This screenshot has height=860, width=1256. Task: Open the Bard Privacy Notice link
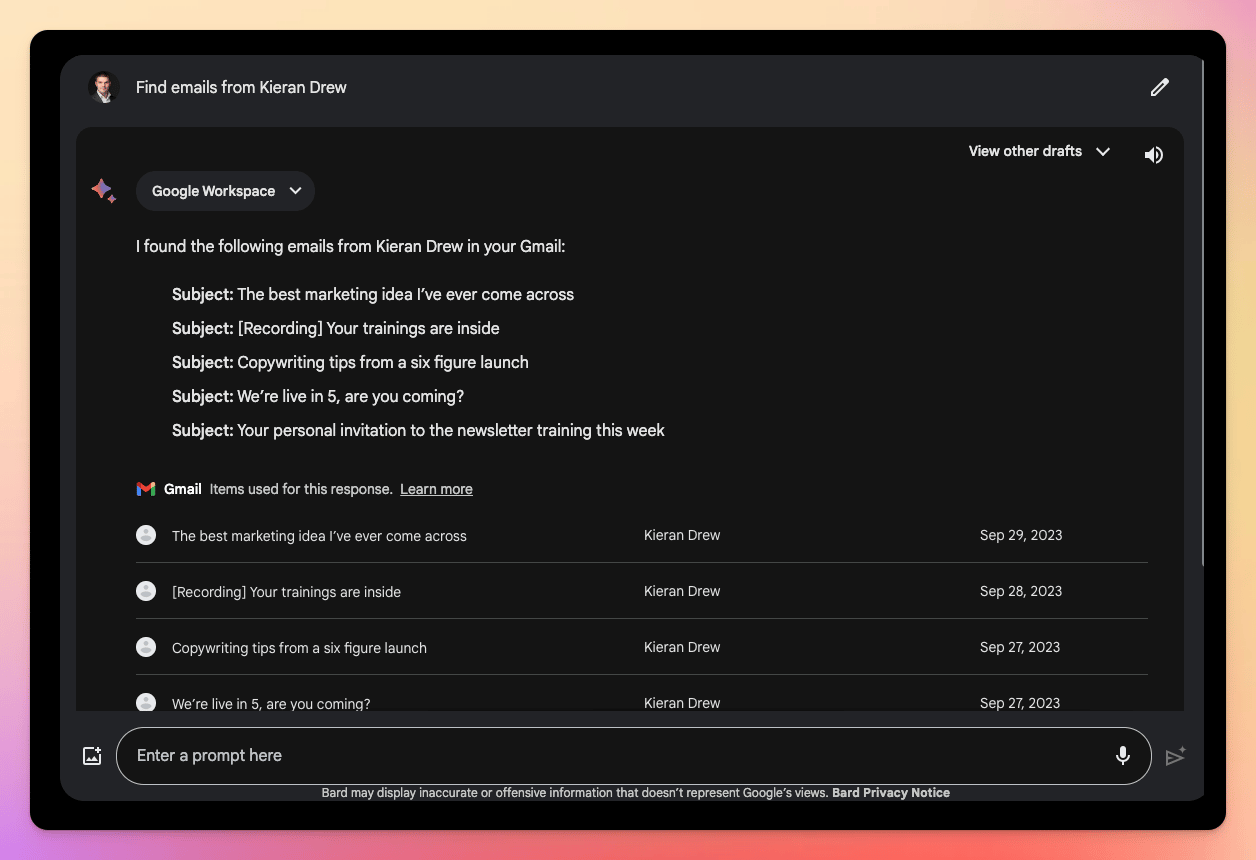pyautogui.click(x=891, y=793)
